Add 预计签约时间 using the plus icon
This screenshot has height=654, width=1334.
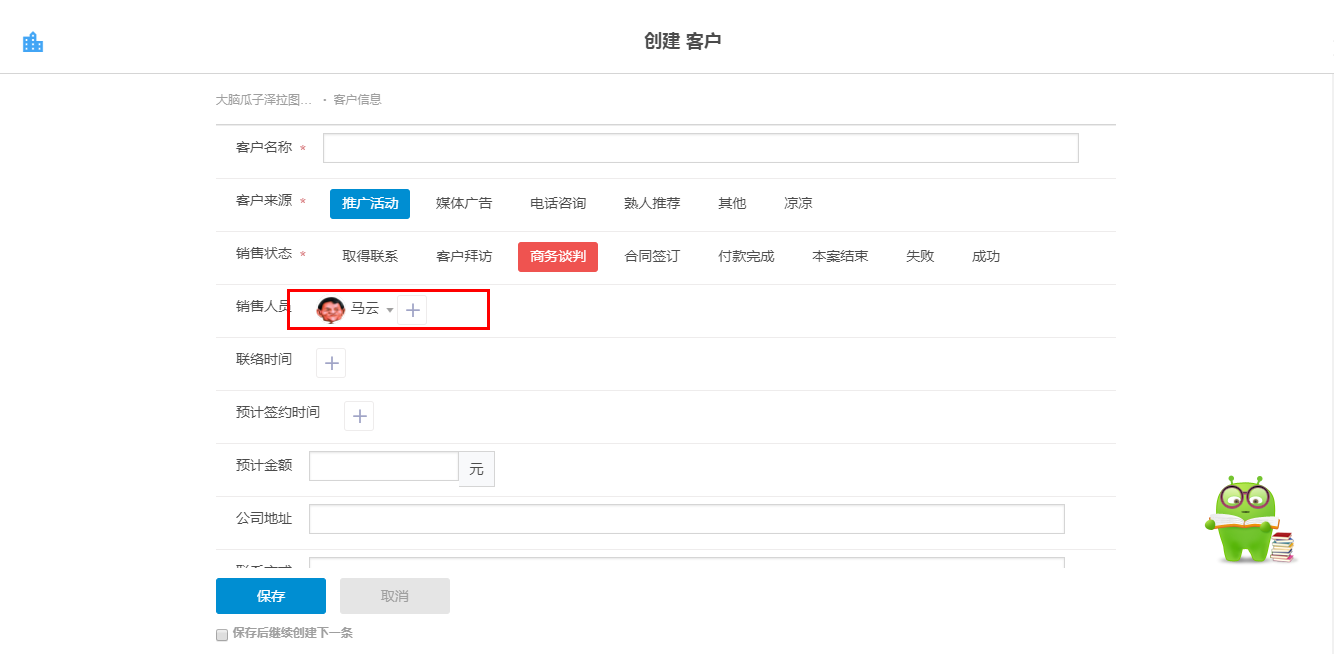[x=359, y=416]
